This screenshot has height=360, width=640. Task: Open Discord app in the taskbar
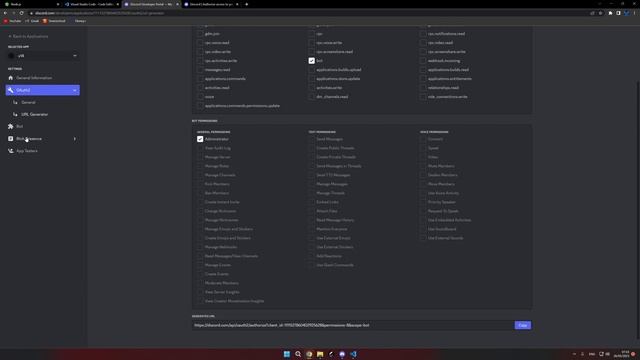342,354
